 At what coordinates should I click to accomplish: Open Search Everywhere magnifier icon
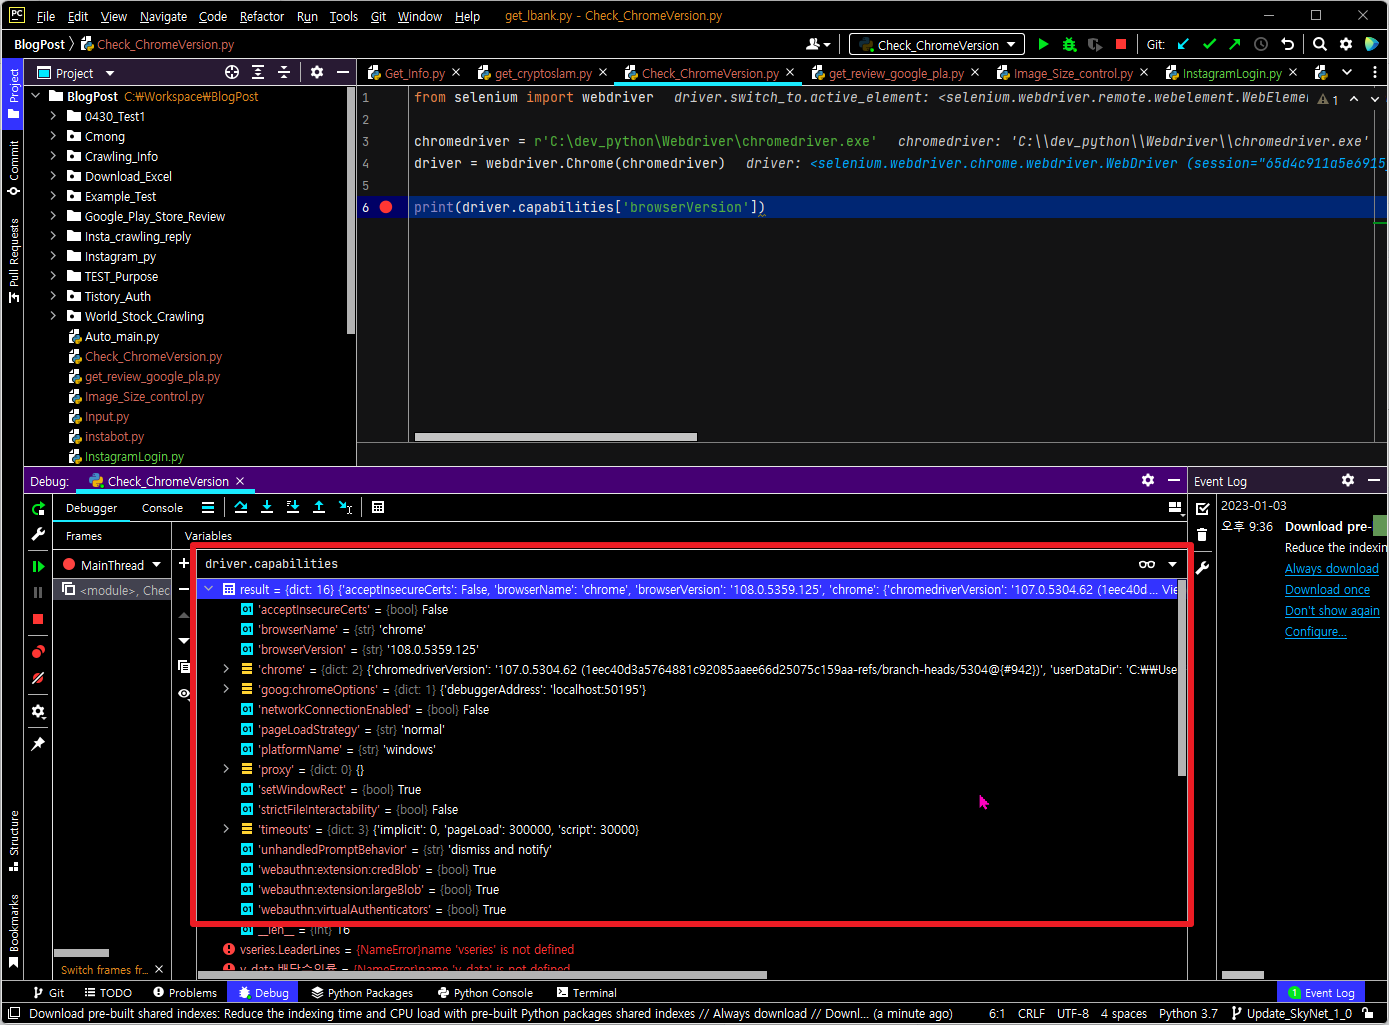1320,44
